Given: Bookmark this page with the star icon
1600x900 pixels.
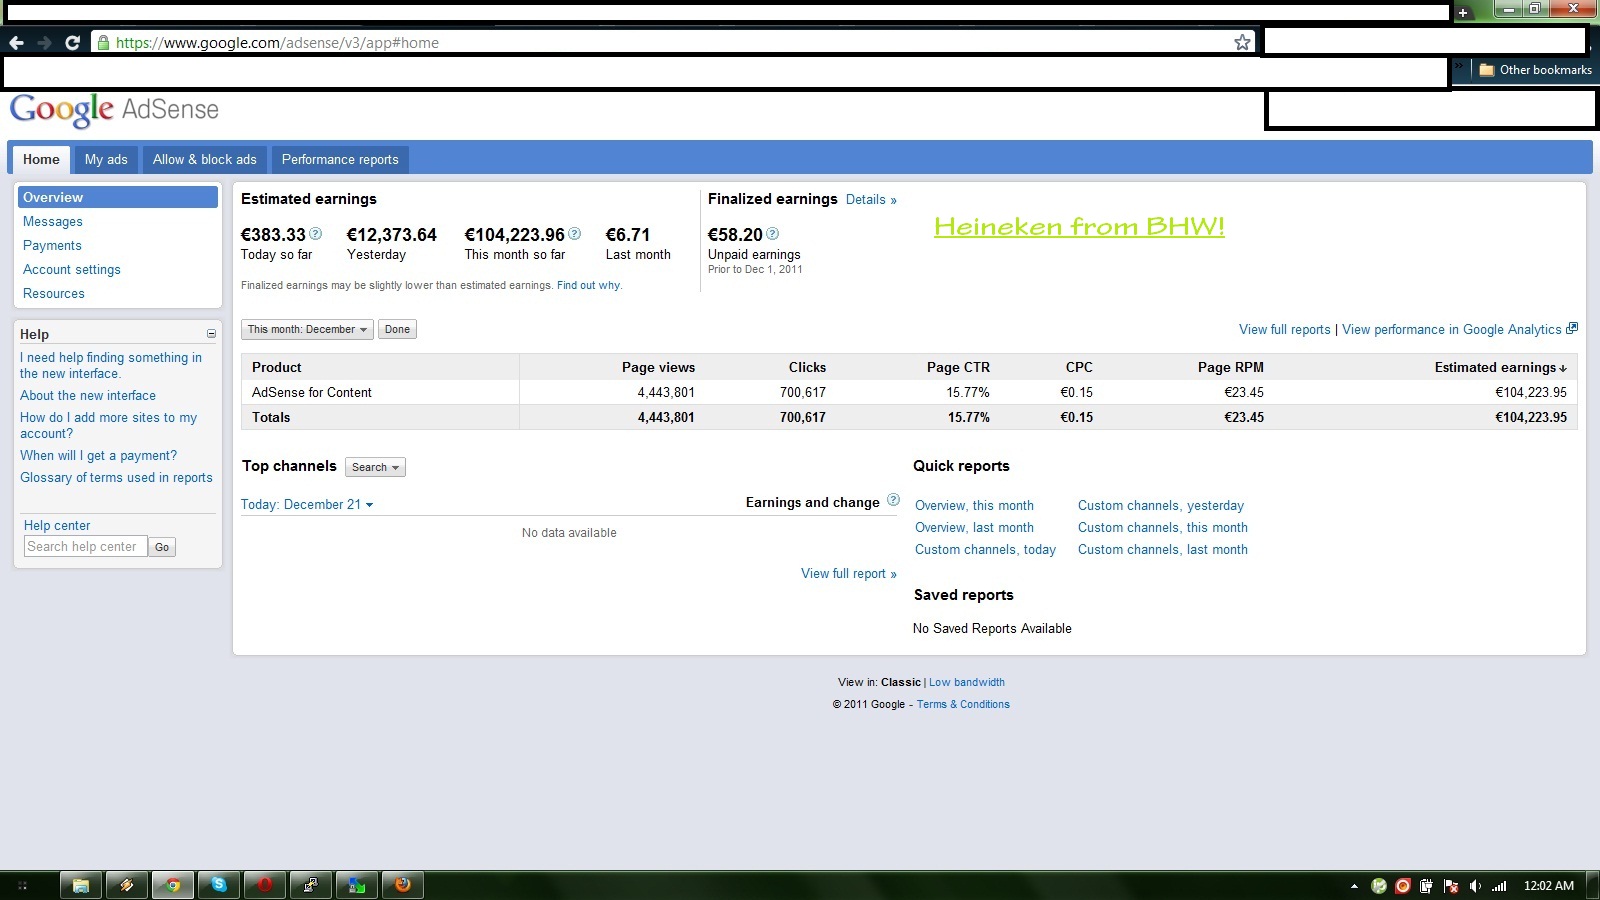Looking at the screenshot, I should (x=1242, y=42).
